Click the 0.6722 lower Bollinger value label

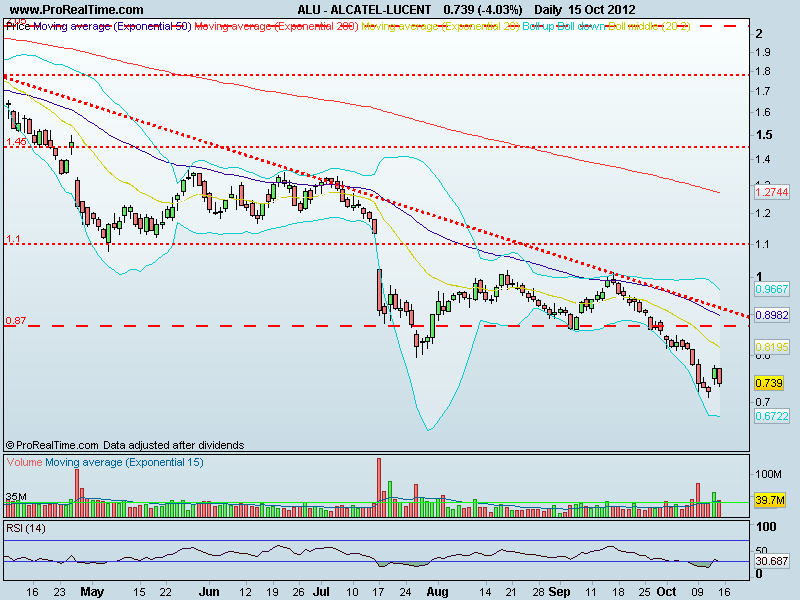[x=772, y=416]
